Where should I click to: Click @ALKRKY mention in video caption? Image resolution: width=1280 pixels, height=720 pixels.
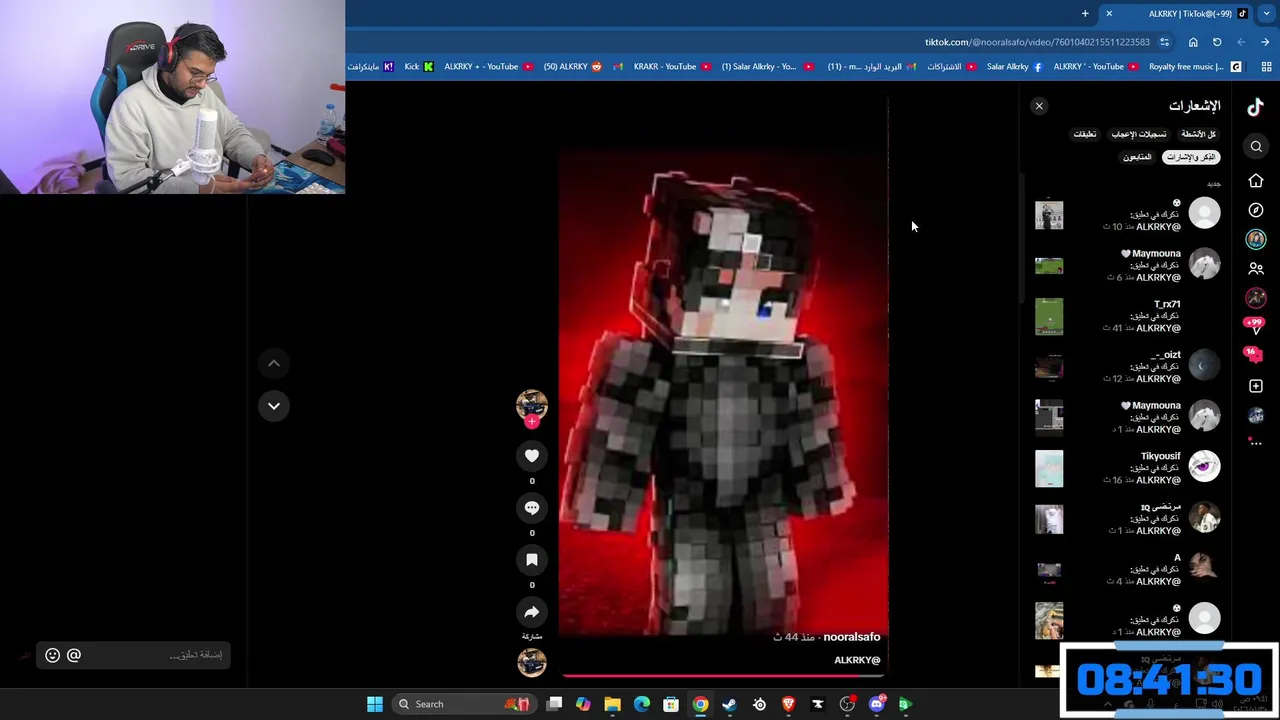[857, 660]
